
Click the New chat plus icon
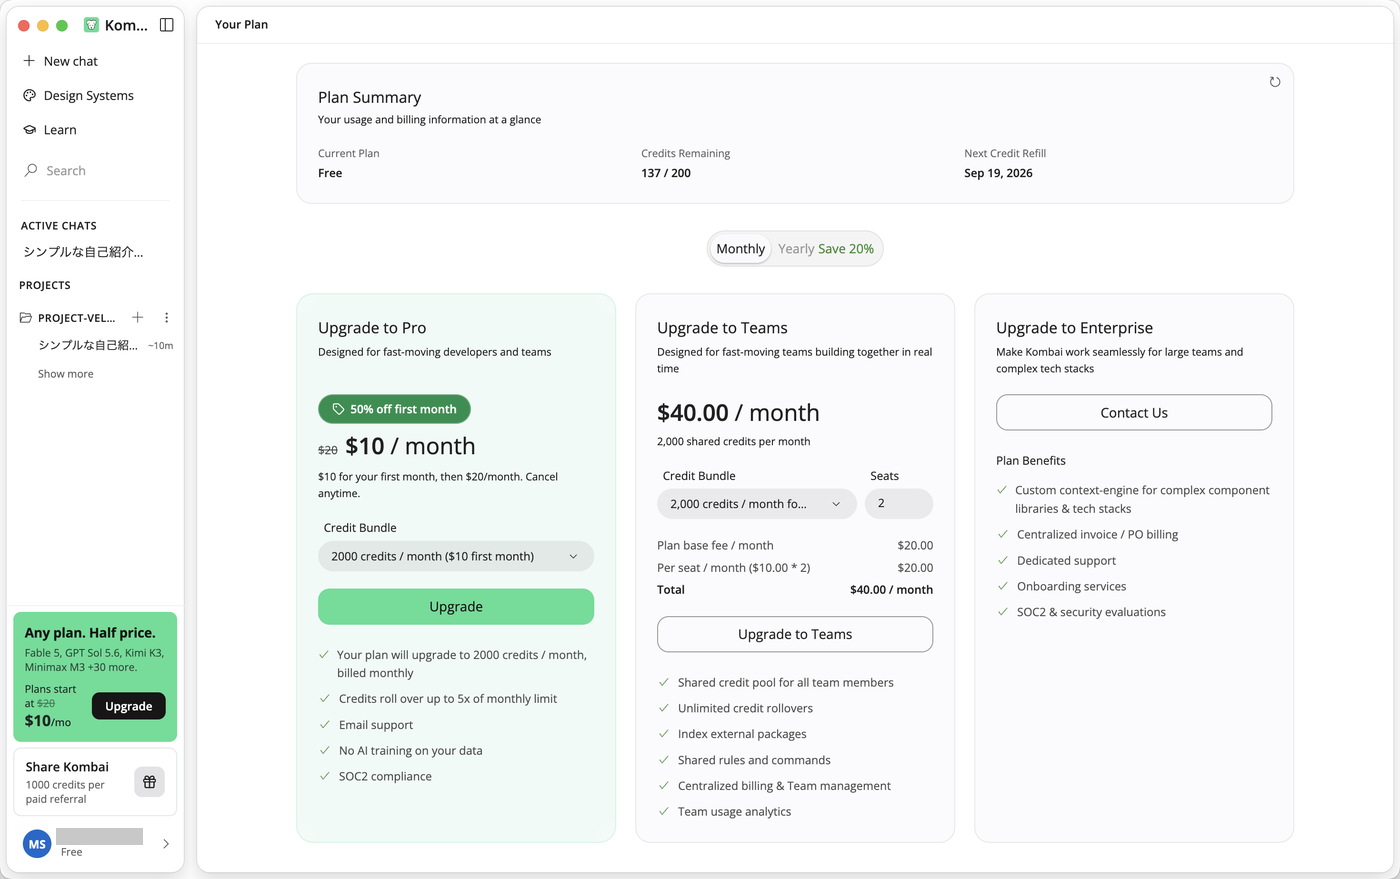(x=29, y=61)
